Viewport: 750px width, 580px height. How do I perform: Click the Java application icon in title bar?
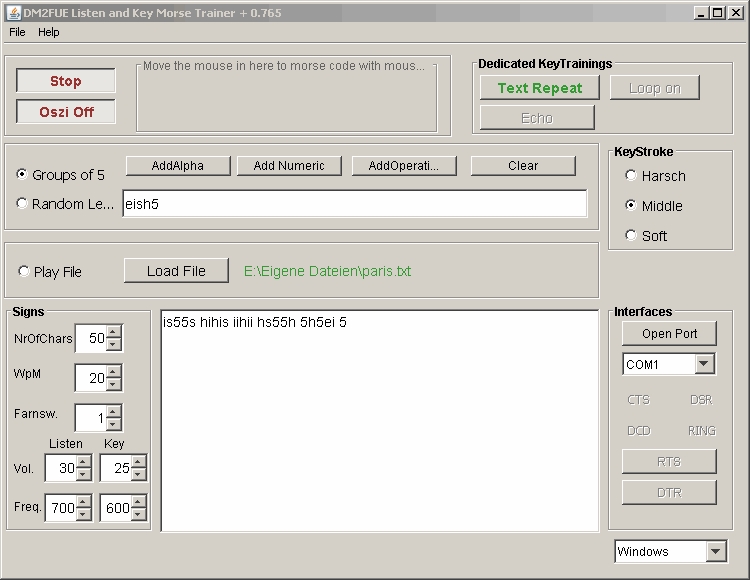pyautogui.click(x=13, y=13)
